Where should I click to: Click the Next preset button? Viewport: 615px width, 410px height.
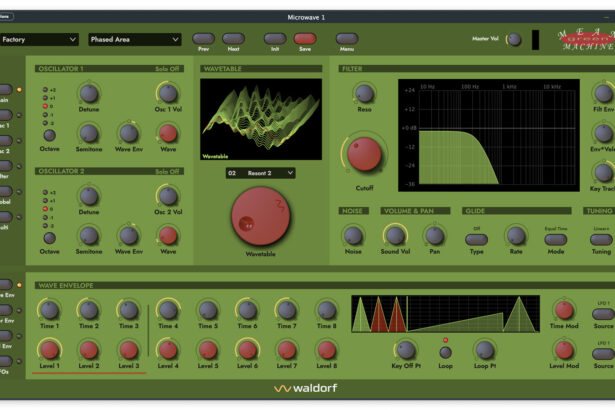(x=233, y=38)
